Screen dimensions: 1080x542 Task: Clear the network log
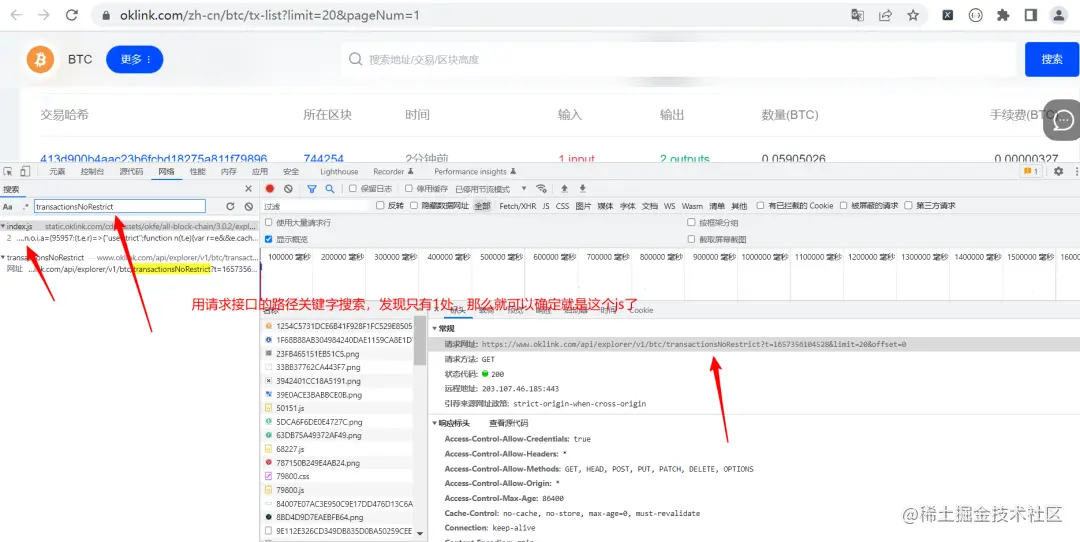point(289,189)
